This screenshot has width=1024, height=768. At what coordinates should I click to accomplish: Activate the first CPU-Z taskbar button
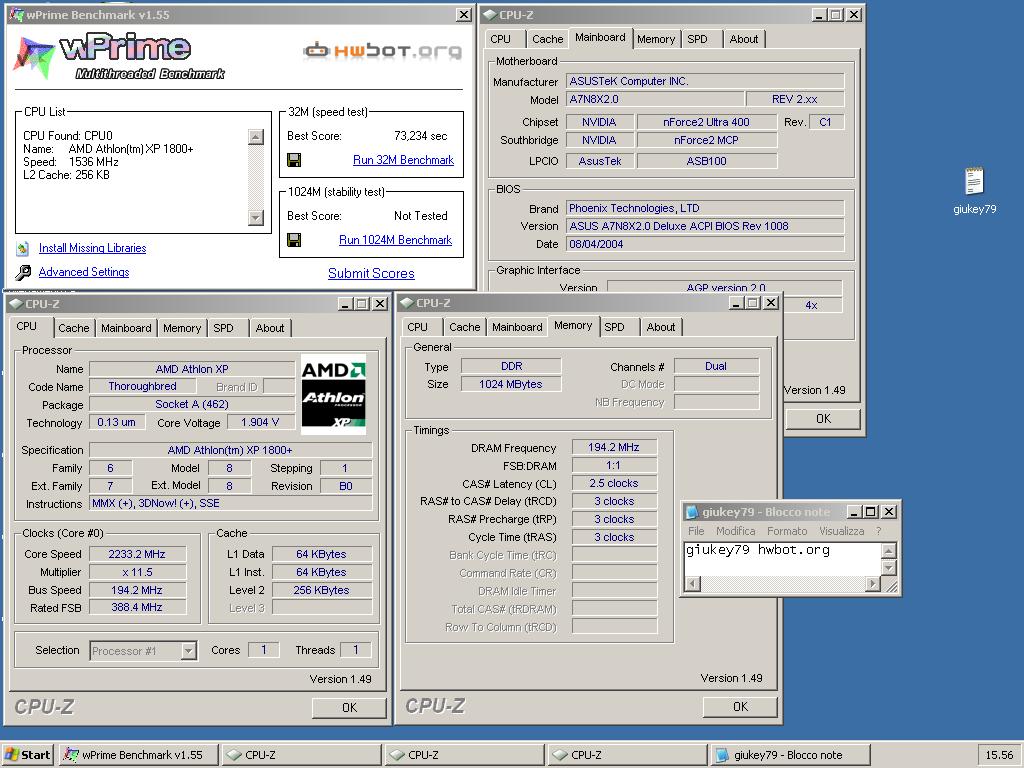(301, 755)
